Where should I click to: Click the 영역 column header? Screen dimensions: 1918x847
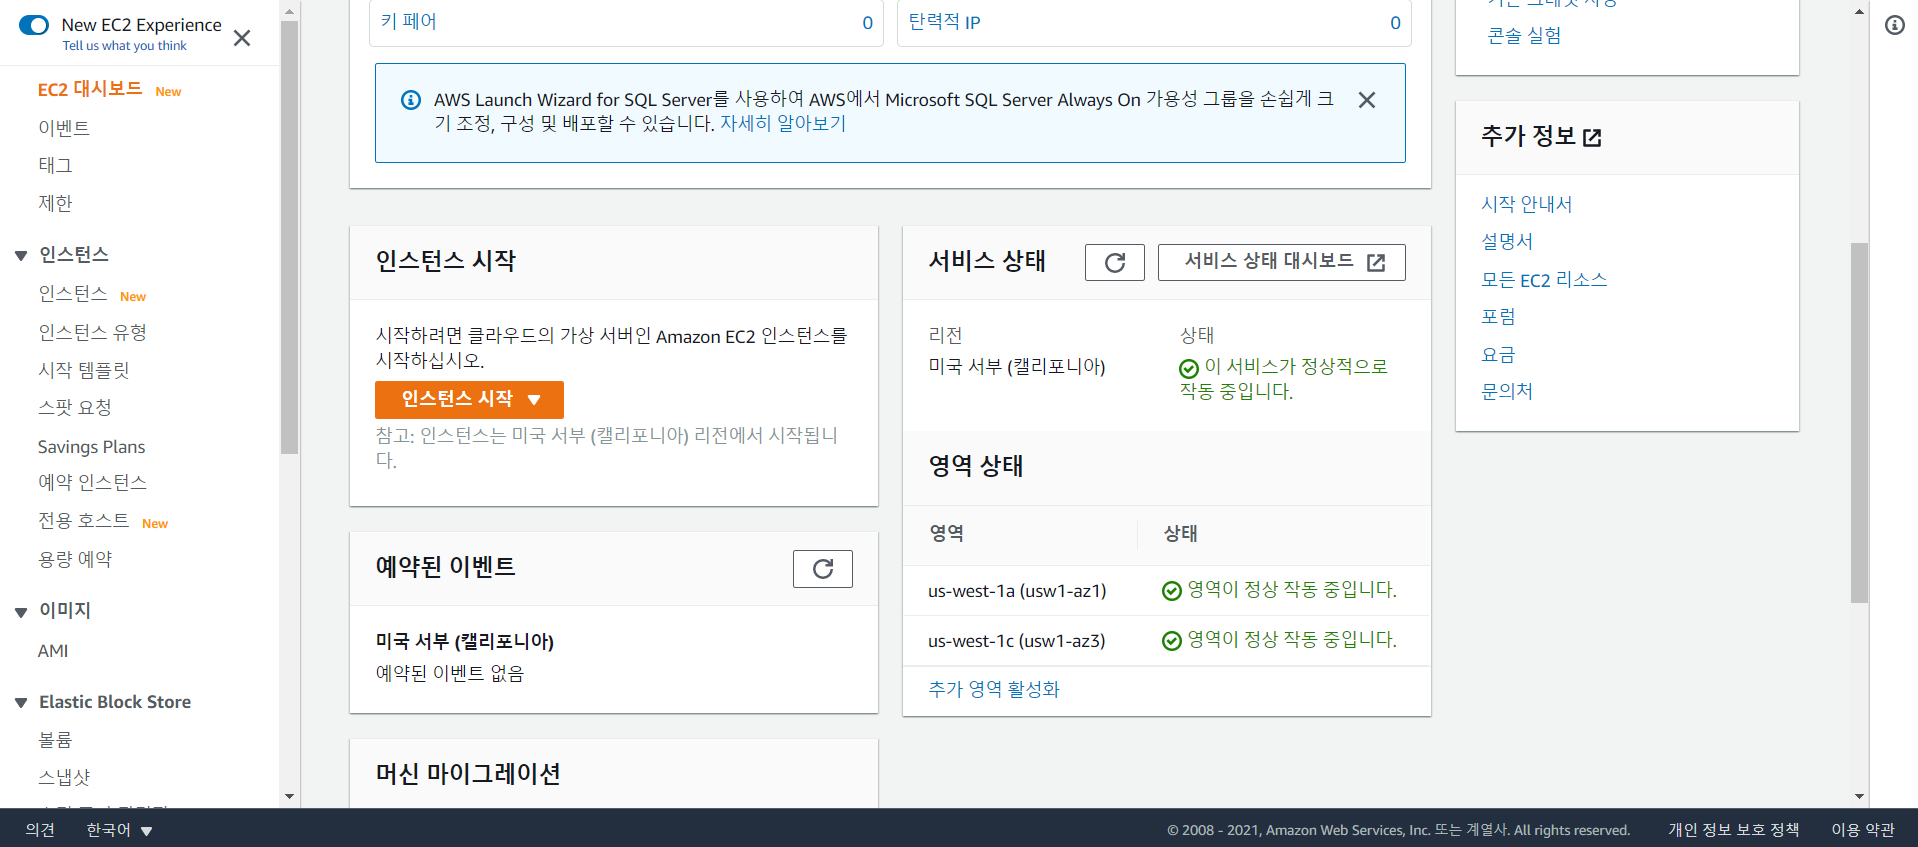[947, 534]
